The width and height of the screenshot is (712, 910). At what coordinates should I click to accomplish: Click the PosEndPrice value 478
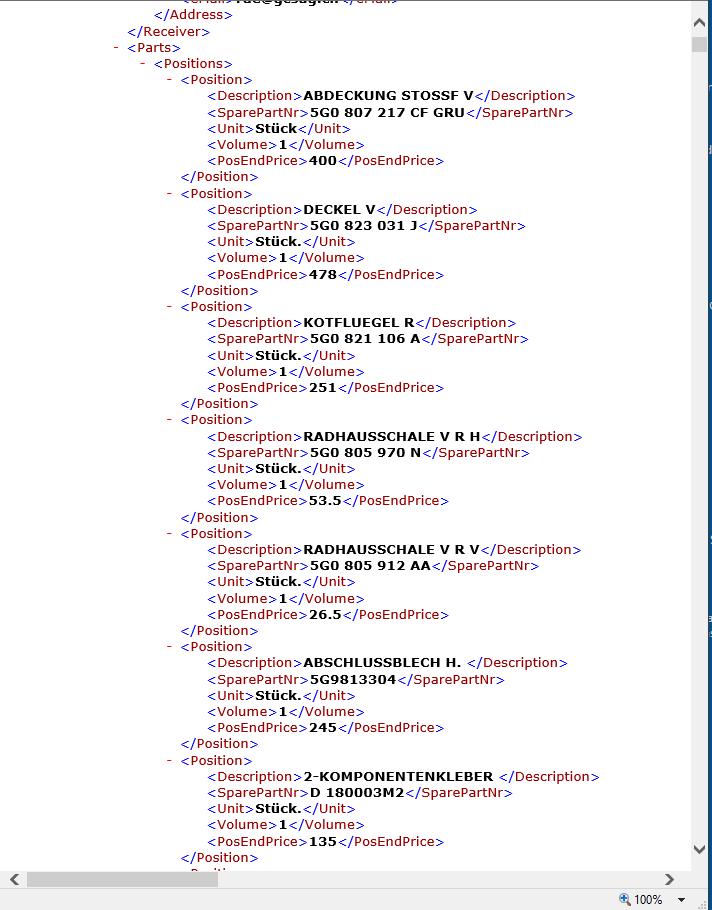tap(323, 275)
